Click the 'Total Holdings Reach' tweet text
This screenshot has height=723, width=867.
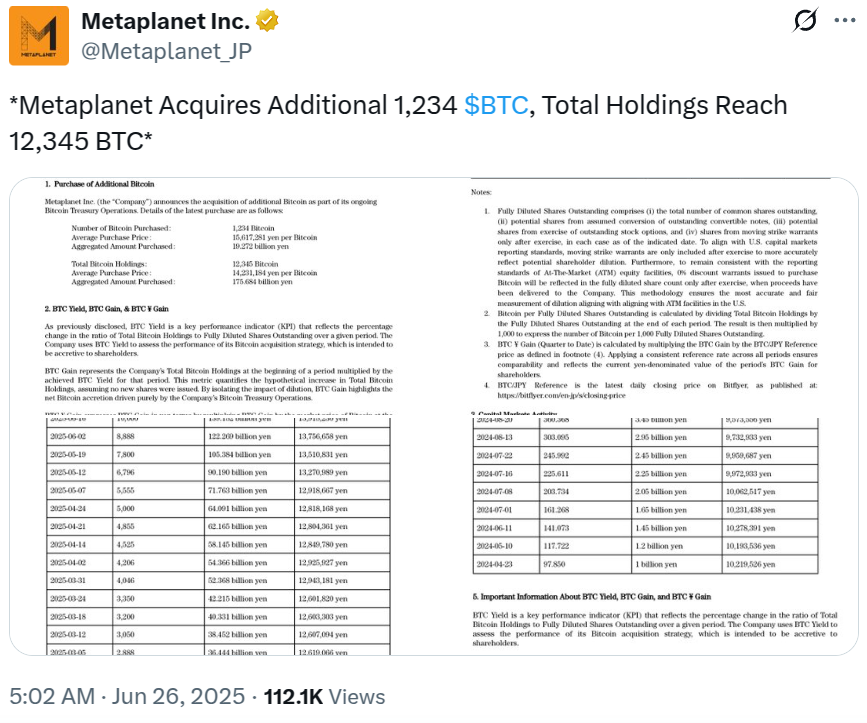coord(661,106)
